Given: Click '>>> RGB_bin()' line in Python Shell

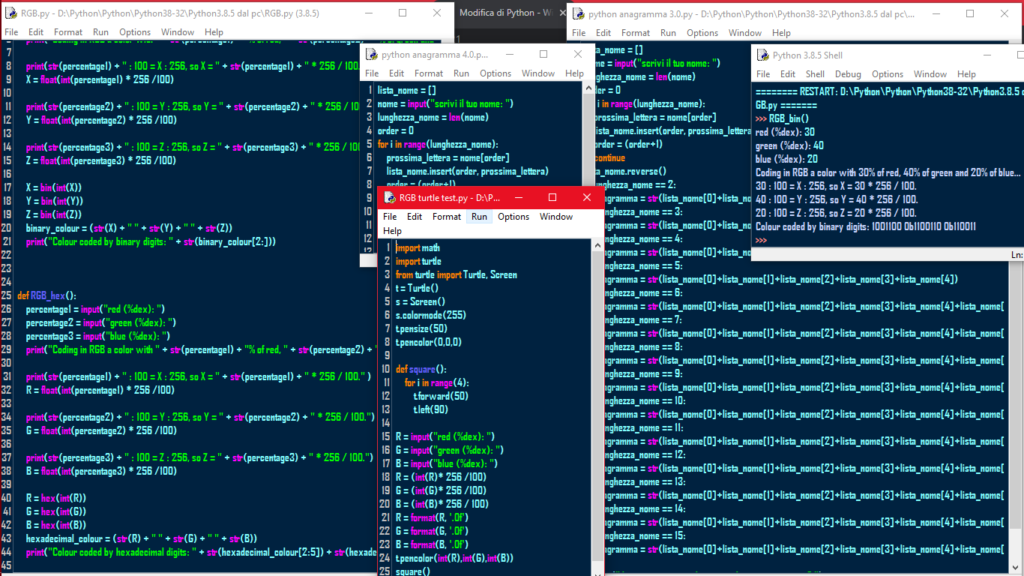Looking at the screenshot, I should point(782,118).
